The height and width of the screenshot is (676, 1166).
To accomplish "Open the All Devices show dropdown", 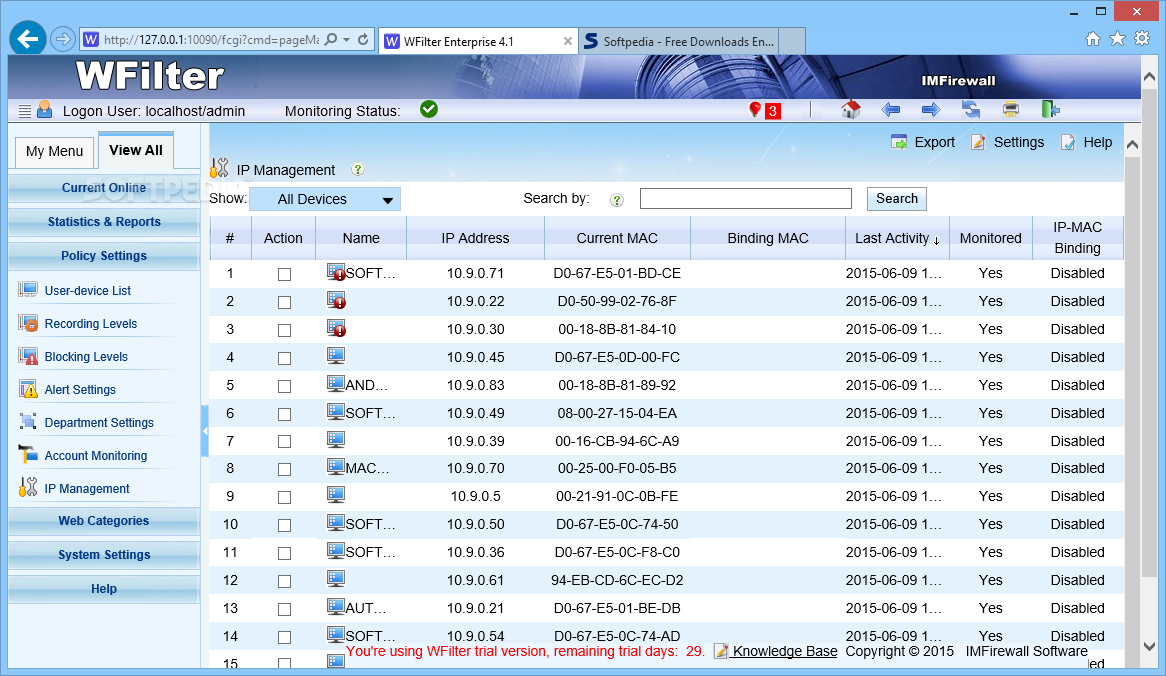I will (325, 199).
